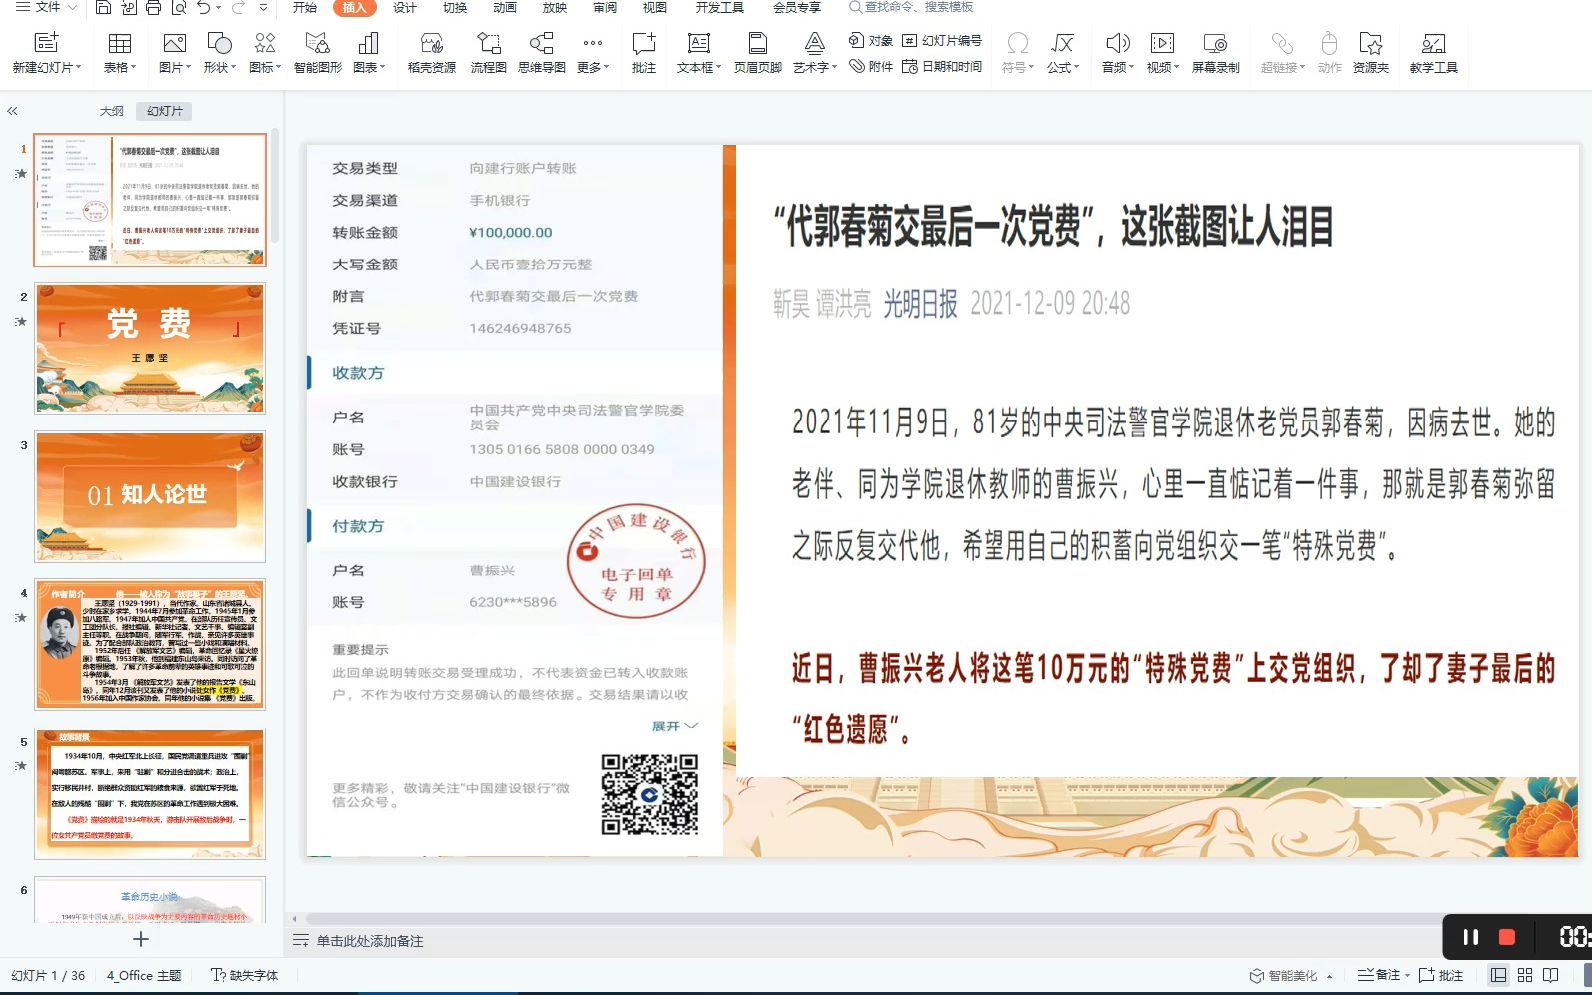This screenshot has width=1592, height=995.
Task: Open the 放映 slideshow tab
Action: click(x=555, y=7)
